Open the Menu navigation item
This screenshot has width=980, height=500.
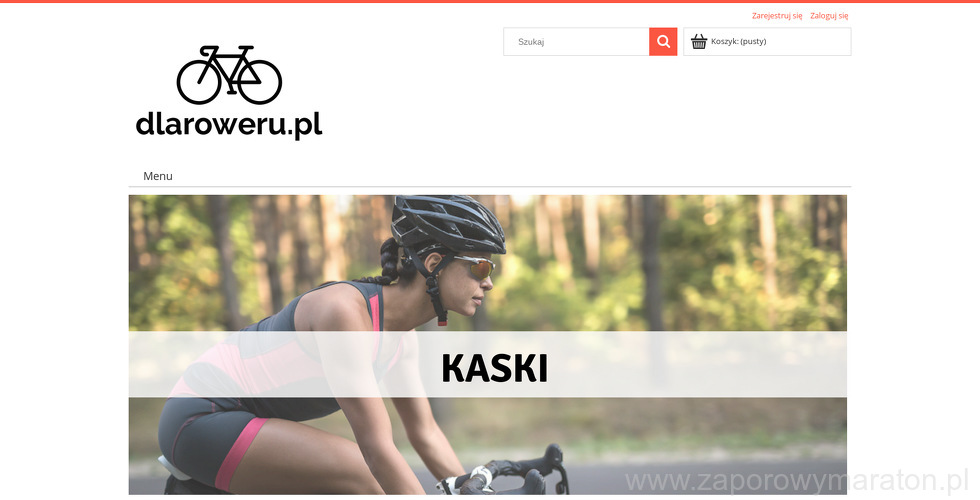(x=158, y=176)
